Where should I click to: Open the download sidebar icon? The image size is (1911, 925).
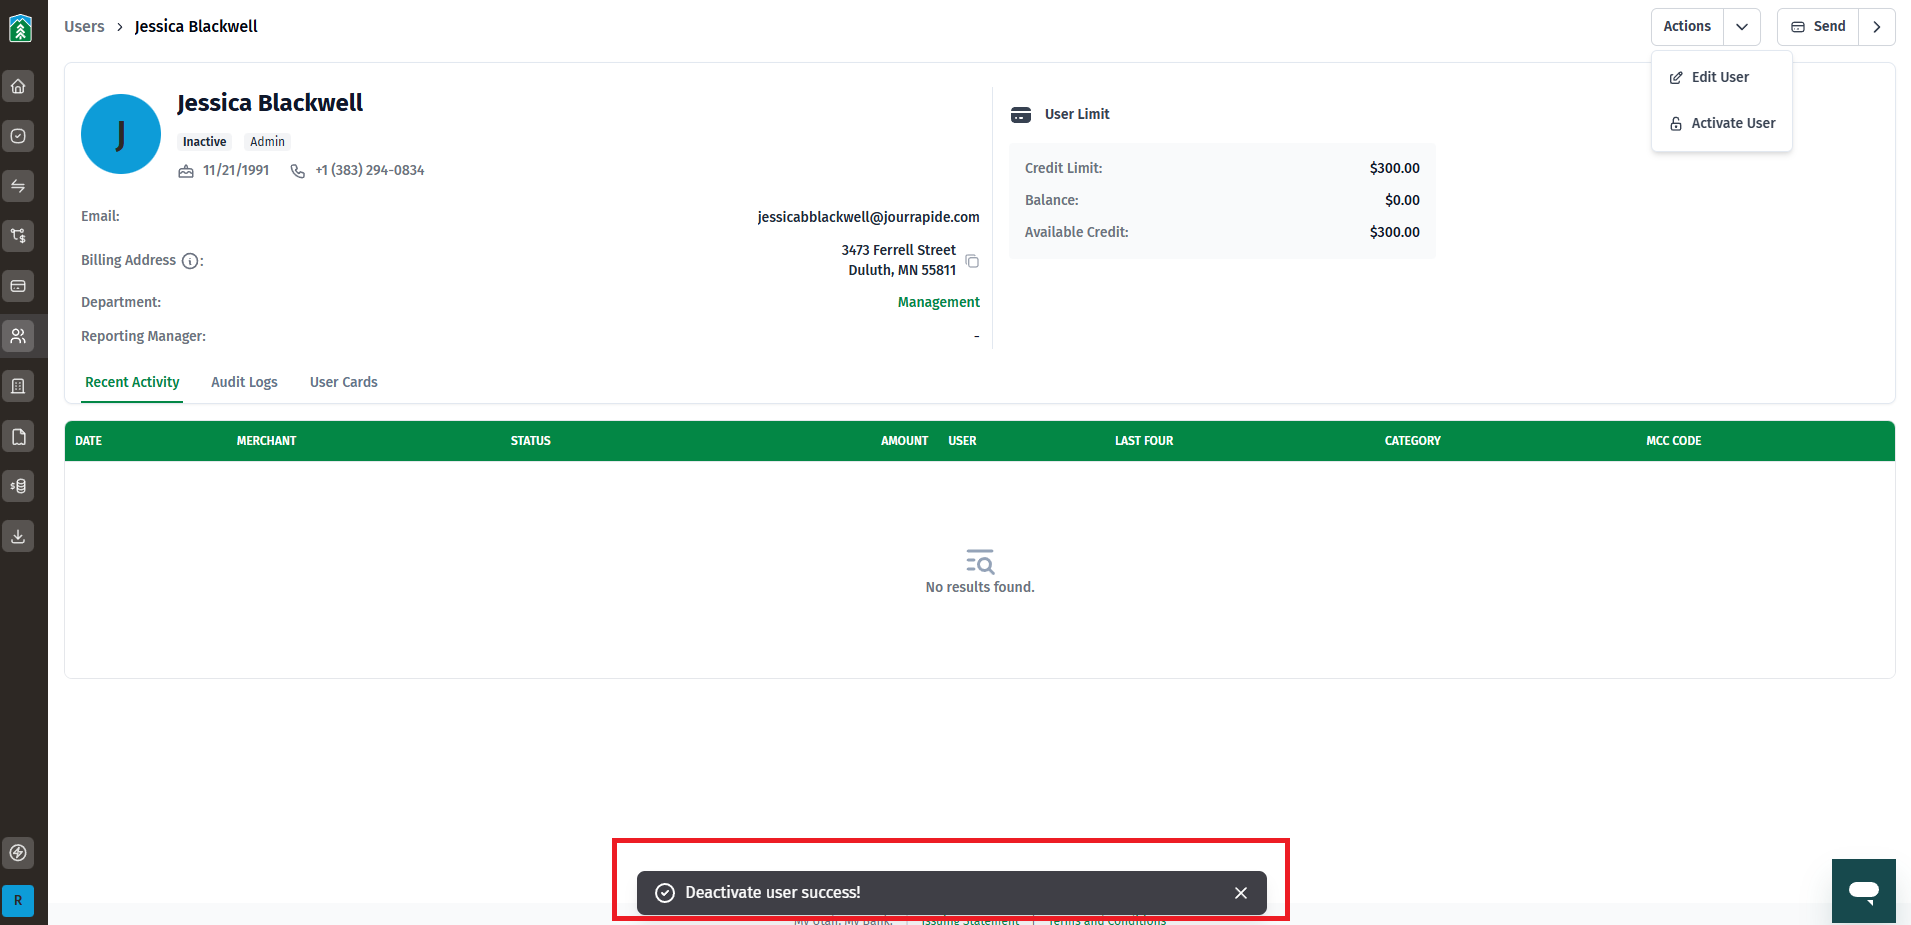tap(18, 536)
